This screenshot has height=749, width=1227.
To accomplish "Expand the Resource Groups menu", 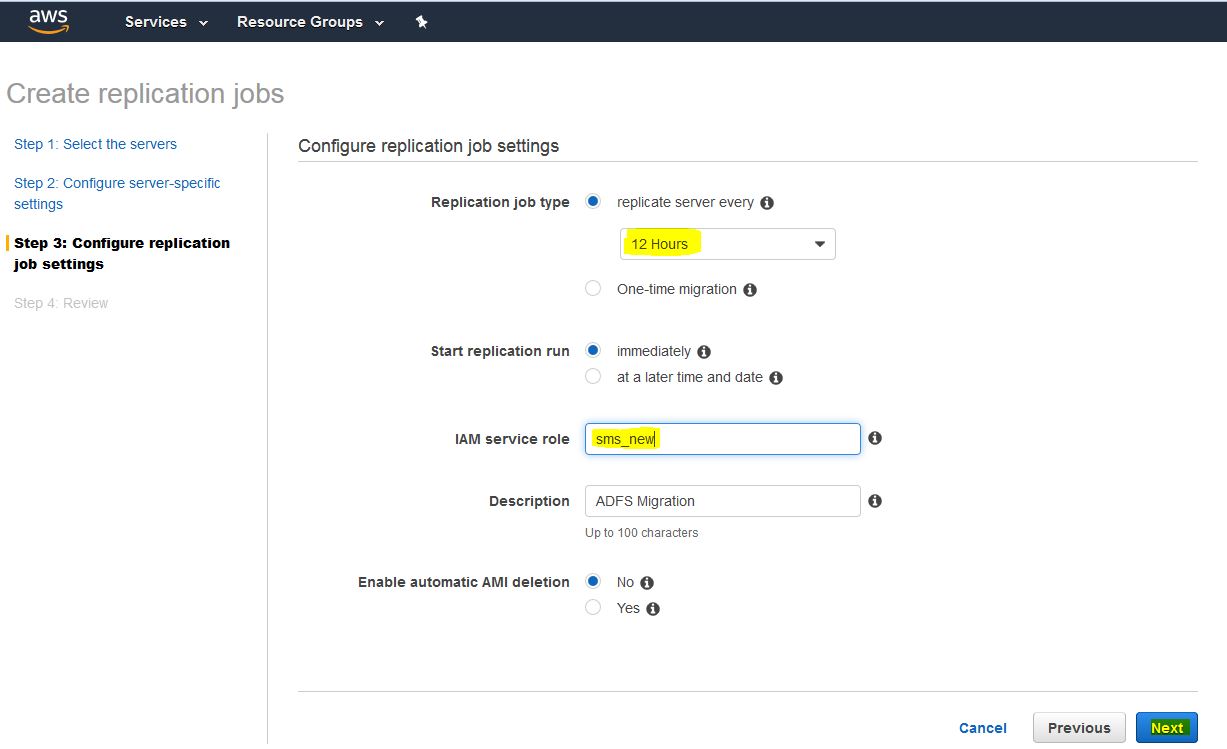I will [310, 22].
